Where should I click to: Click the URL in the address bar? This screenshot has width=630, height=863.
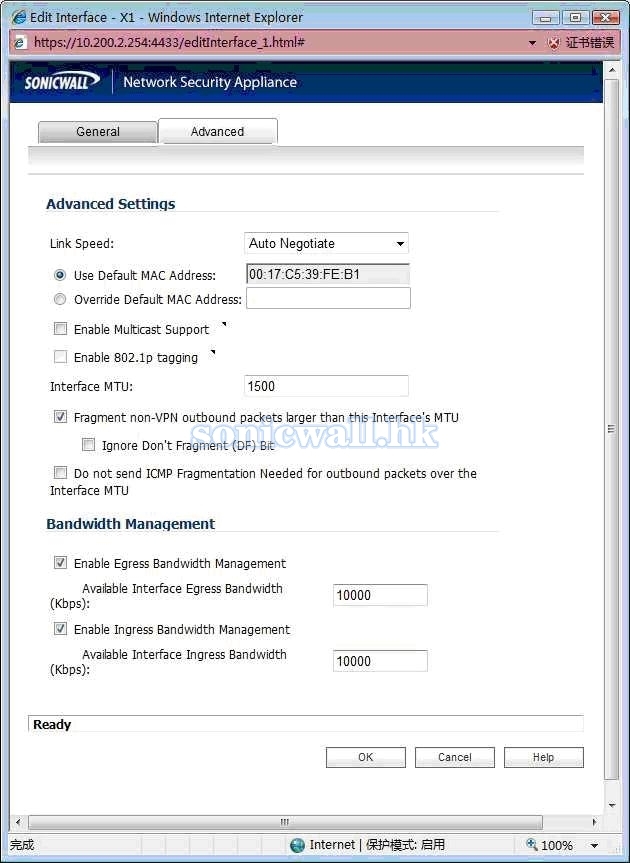pos(169,42)
